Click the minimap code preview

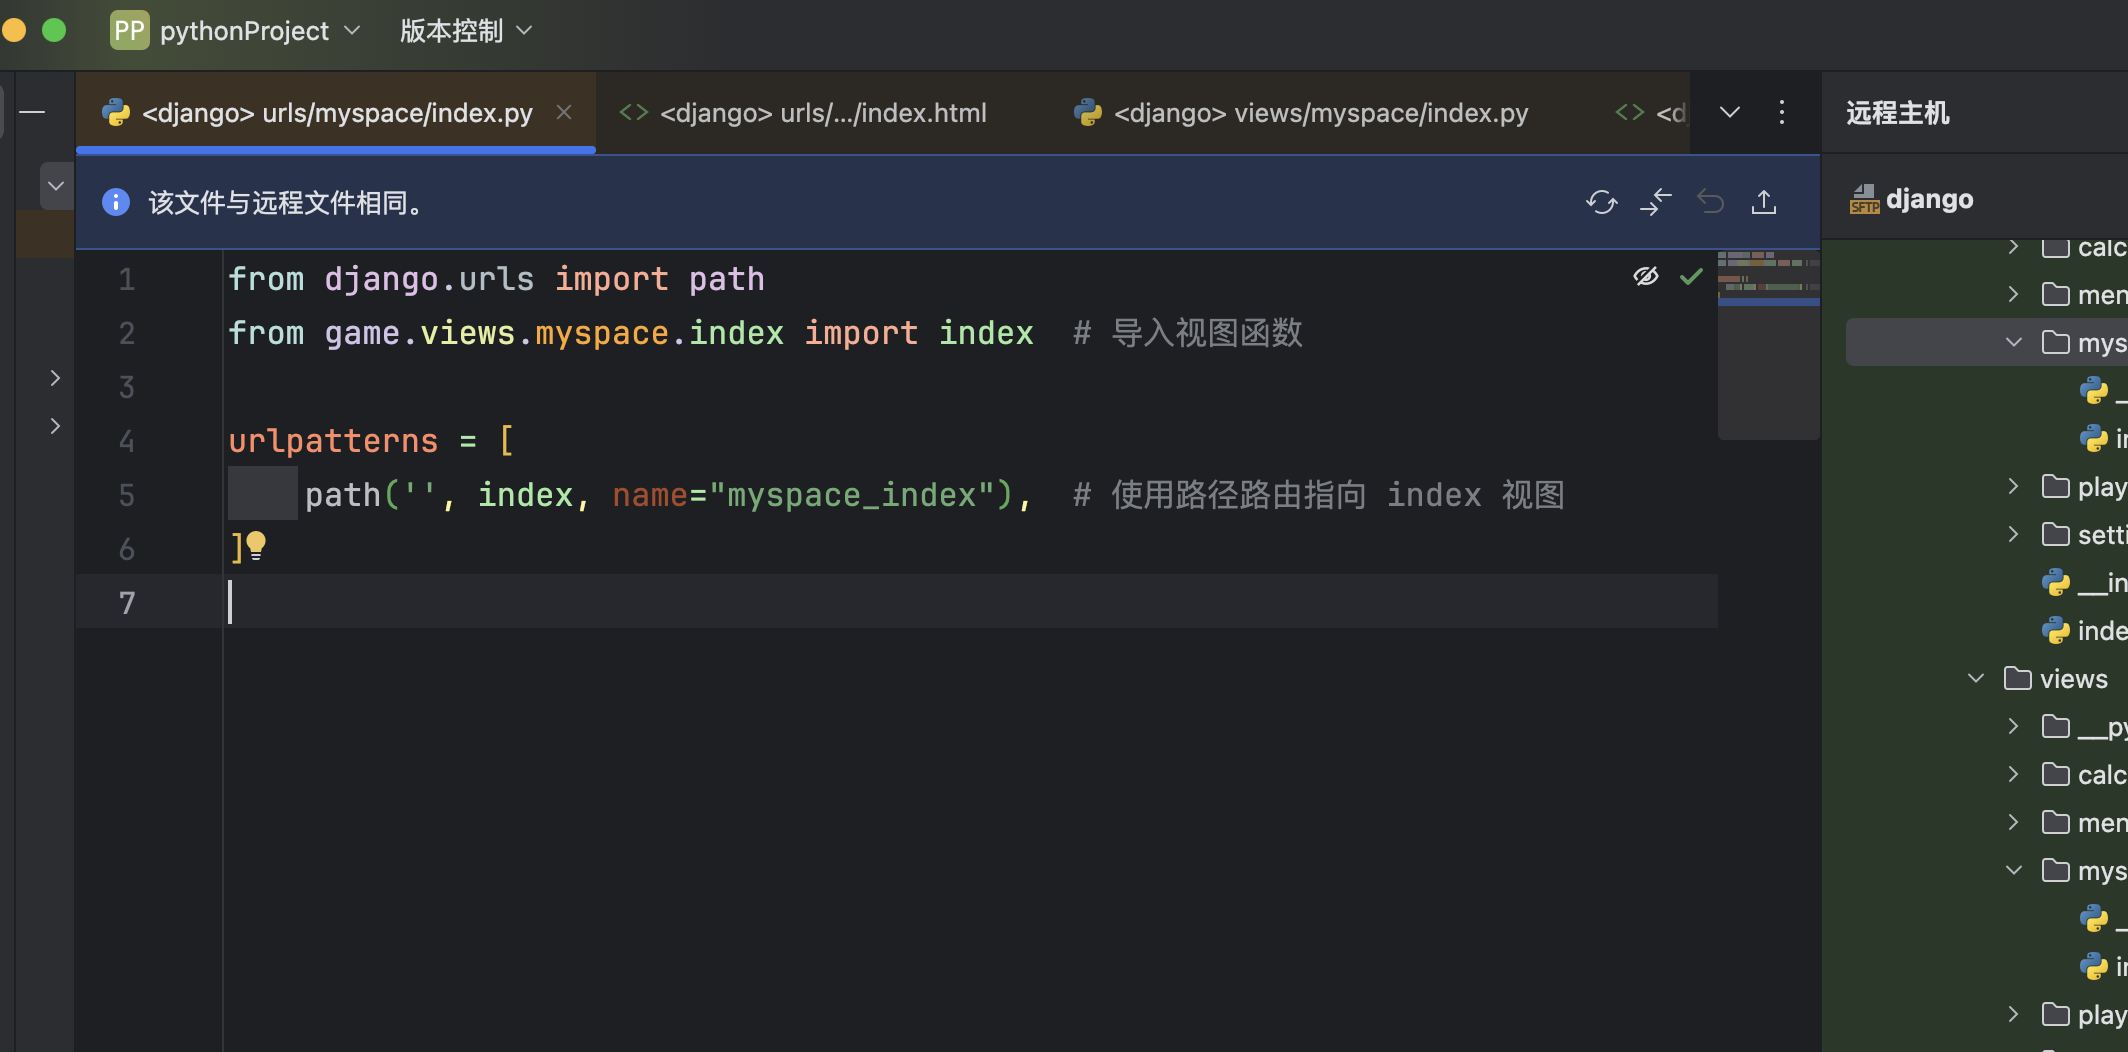[x=1768, y=344]
